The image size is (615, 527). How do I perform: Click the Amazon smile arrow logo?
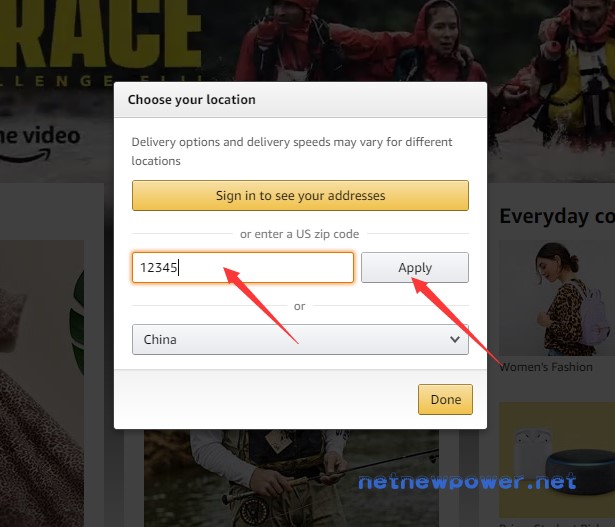[x=25, y=156]
